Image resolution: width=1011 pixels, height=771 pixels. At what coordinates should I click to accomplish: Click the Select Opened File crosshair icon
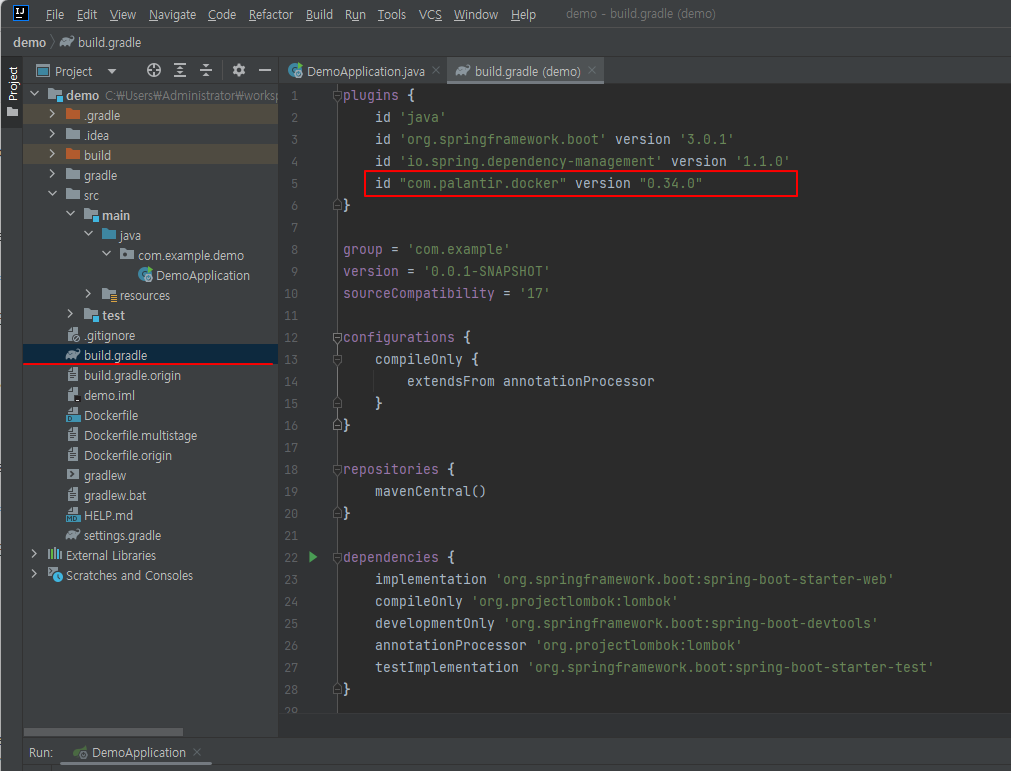pyautogui.click(x=153, y=70)
